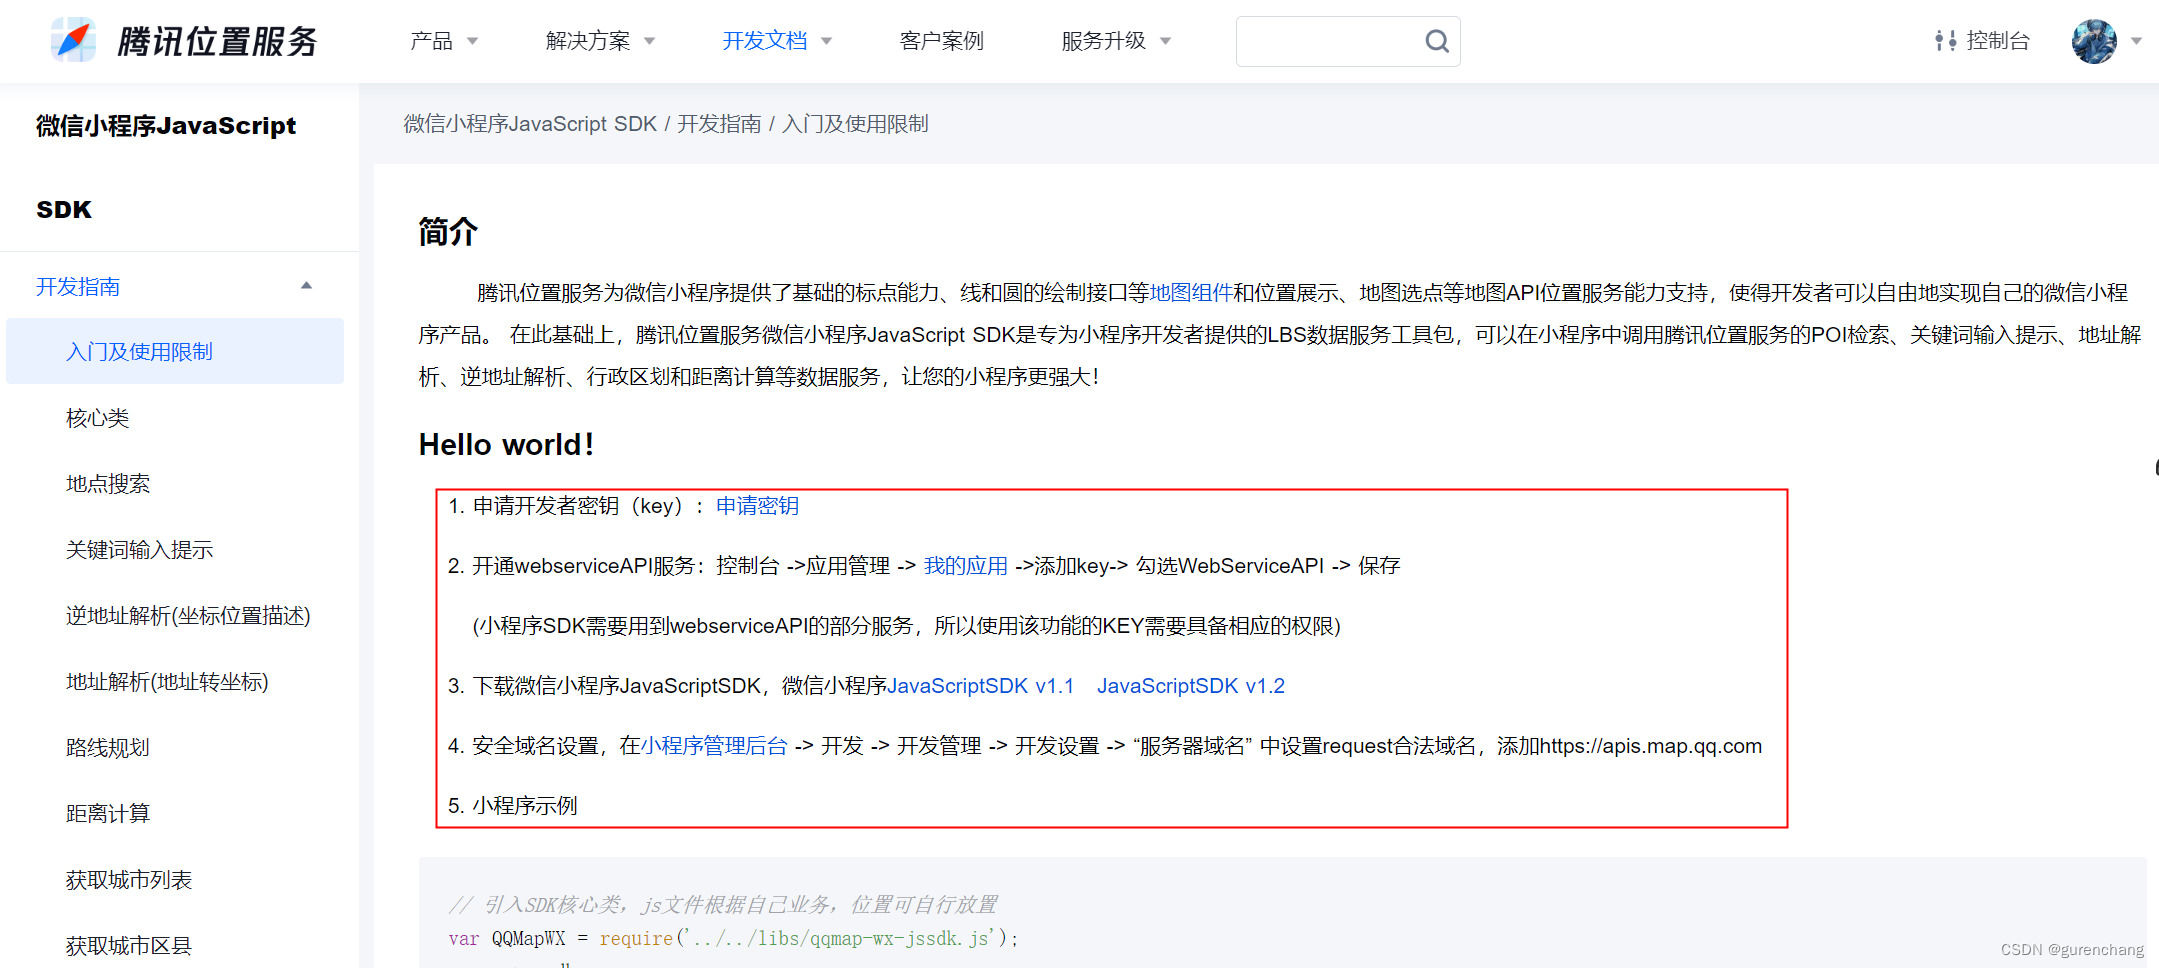Viewport: 2159px width, 968px height.
Task: Click step 5 text 小程序示例
Action: [524, 806]
